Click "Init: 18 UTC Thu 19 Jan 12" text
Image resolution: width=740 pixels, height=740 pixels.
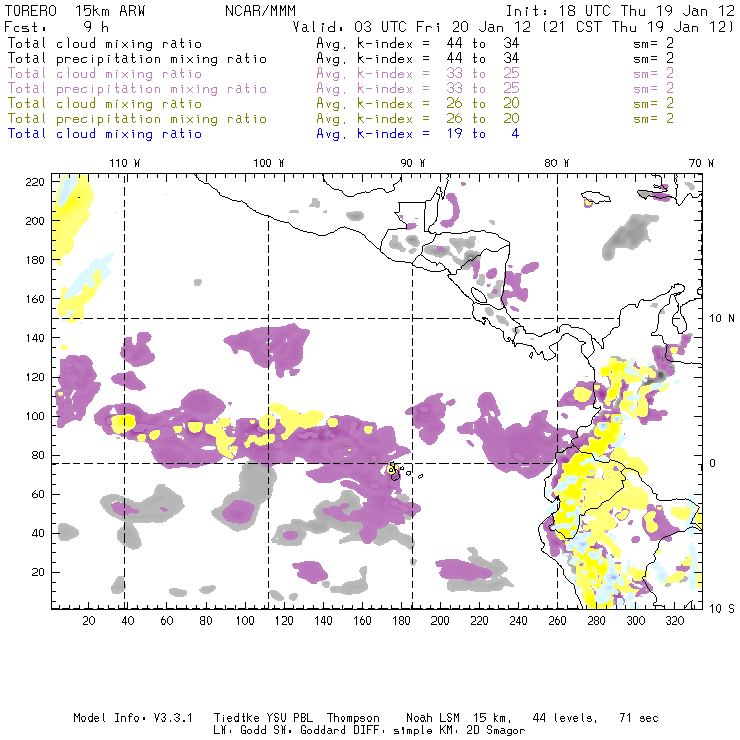click(620, 11)
